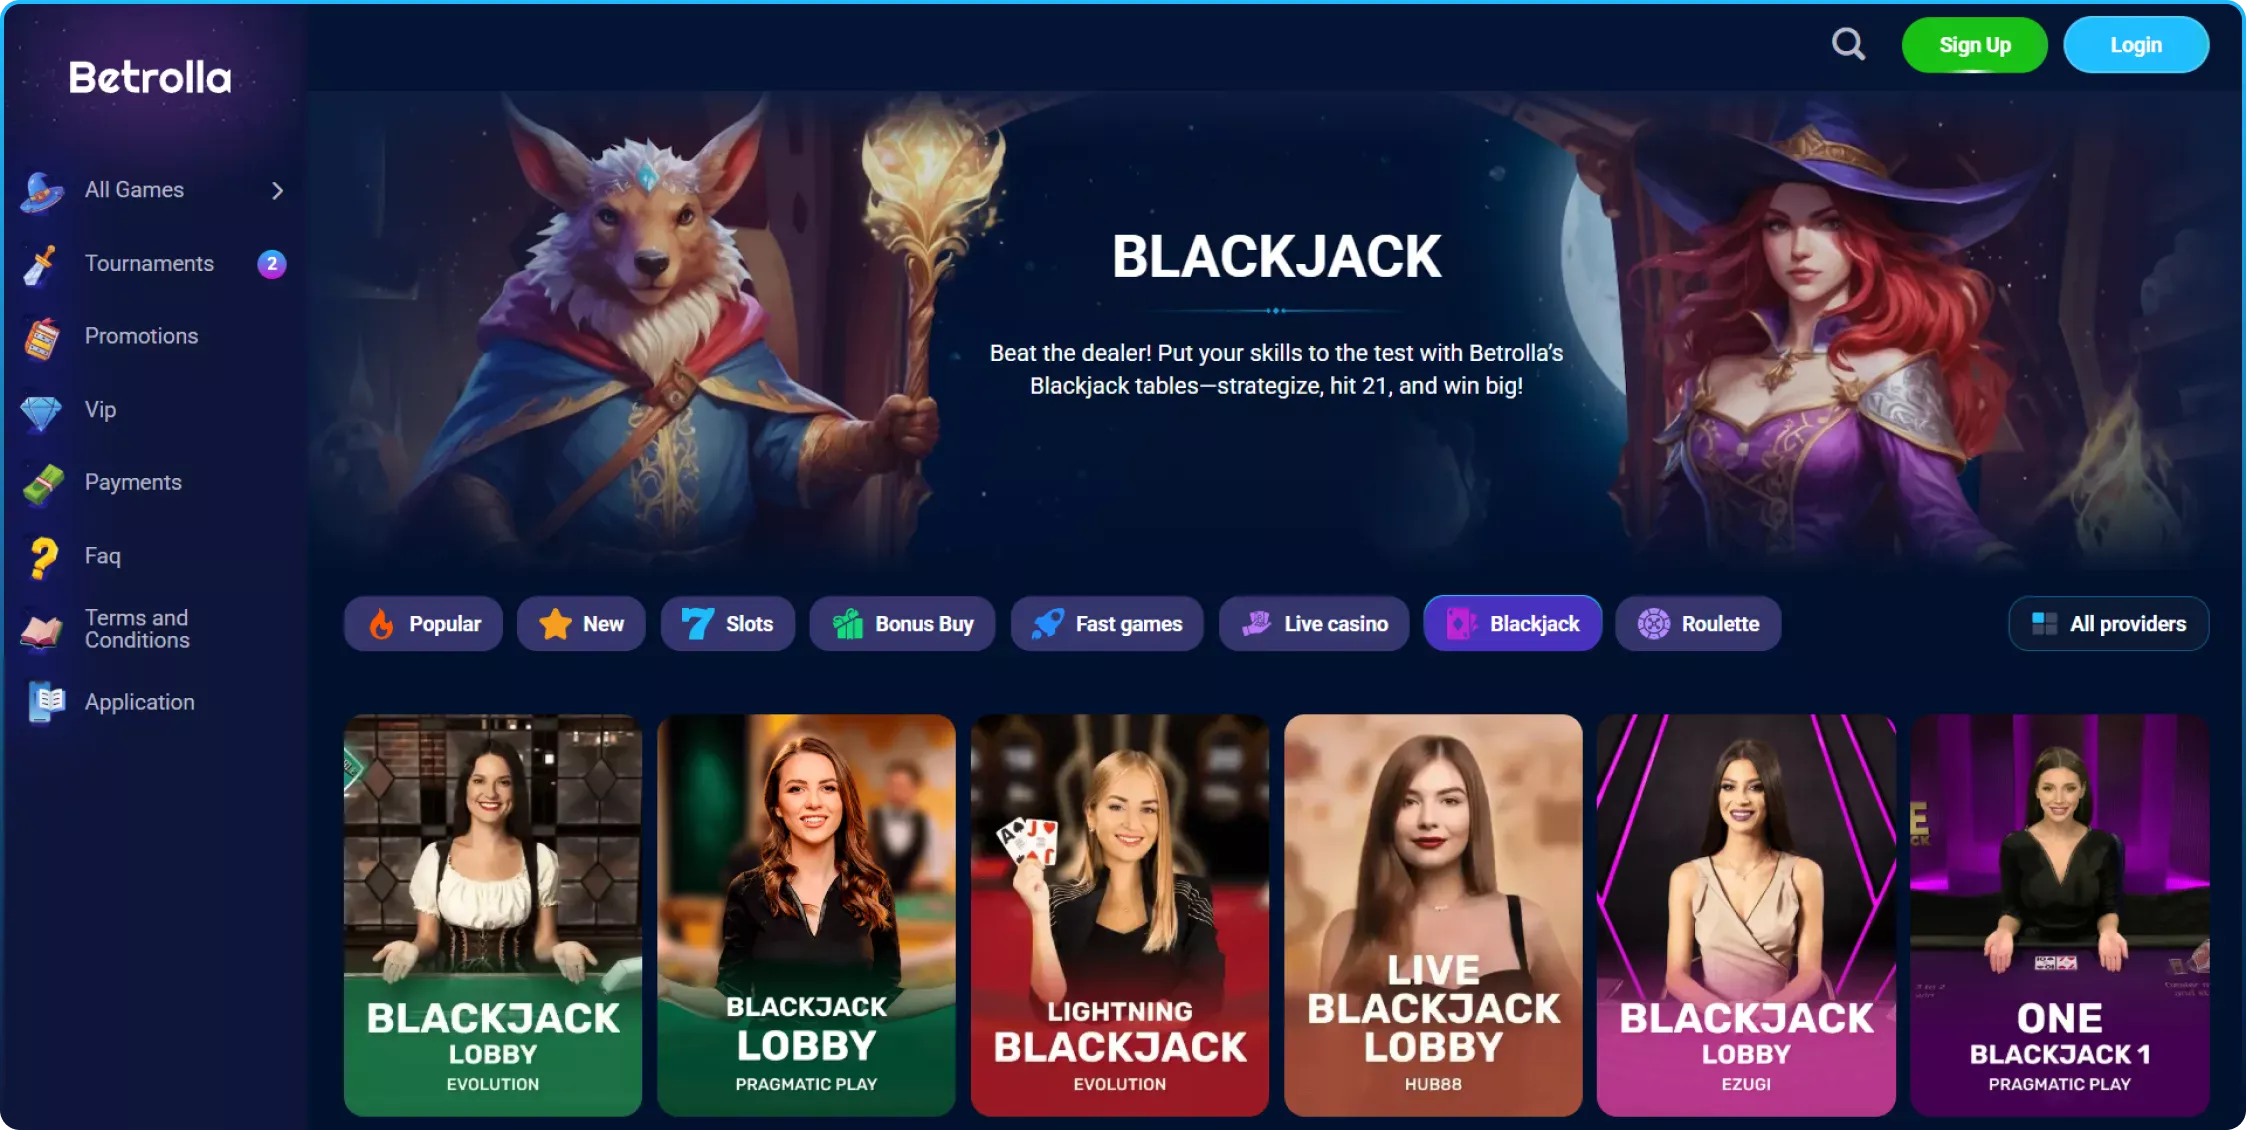Expand the All Games chevron arrow

[x=278, y=190]
